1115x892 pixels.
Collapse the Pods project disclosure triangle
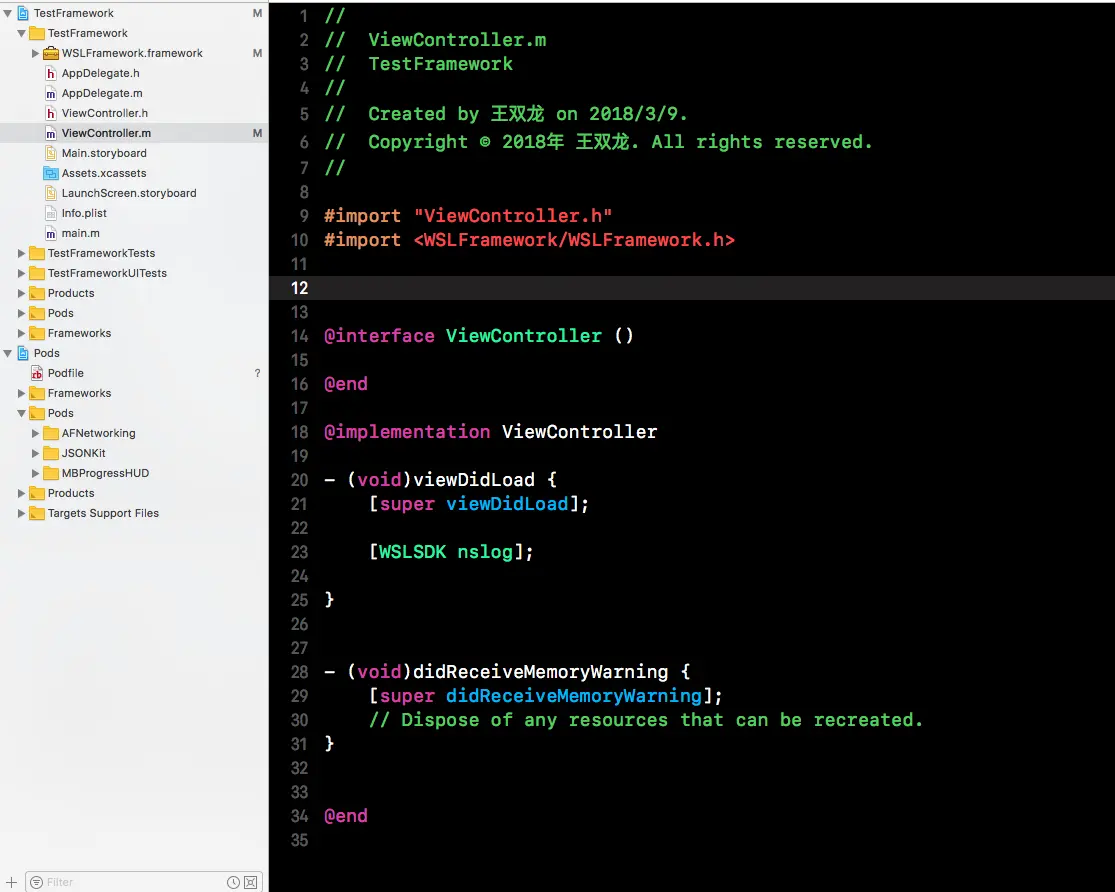click(x=8, y=353)
